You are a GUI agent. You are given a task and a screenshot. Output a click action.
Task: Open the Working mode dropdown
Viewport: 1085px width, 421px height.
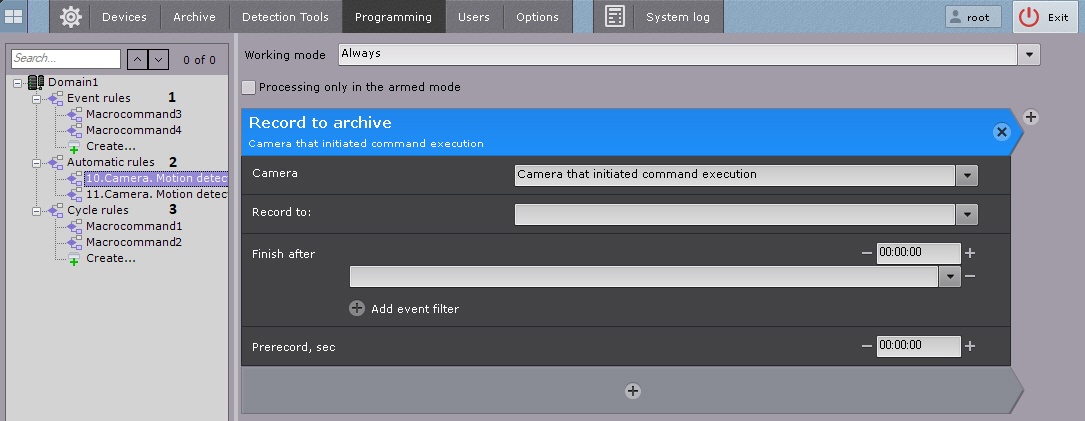click(1031, 54)
